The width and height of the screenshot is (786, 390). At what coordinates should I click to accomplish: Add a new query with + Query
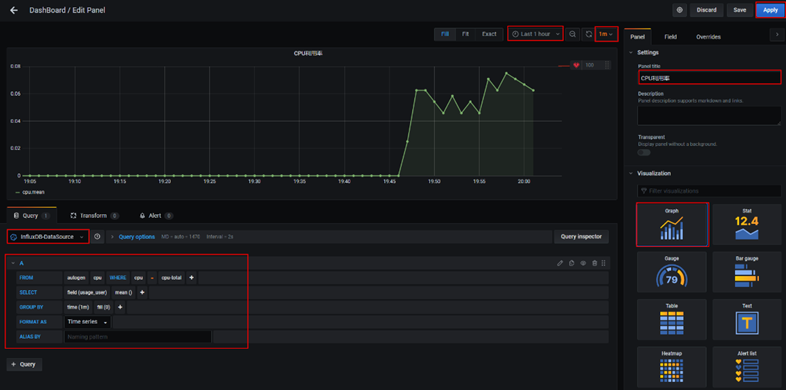click(24, 364)
